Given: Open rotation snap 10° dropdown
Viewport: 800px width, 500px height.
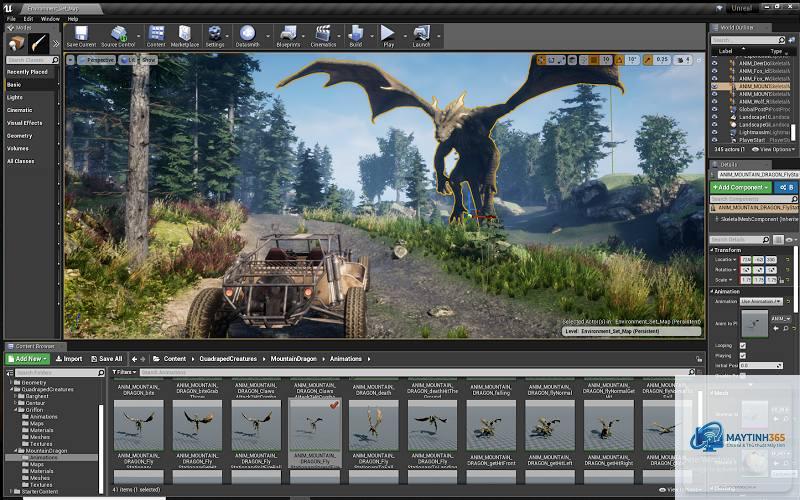Looking at the screenshot, I should pos(632,60).
